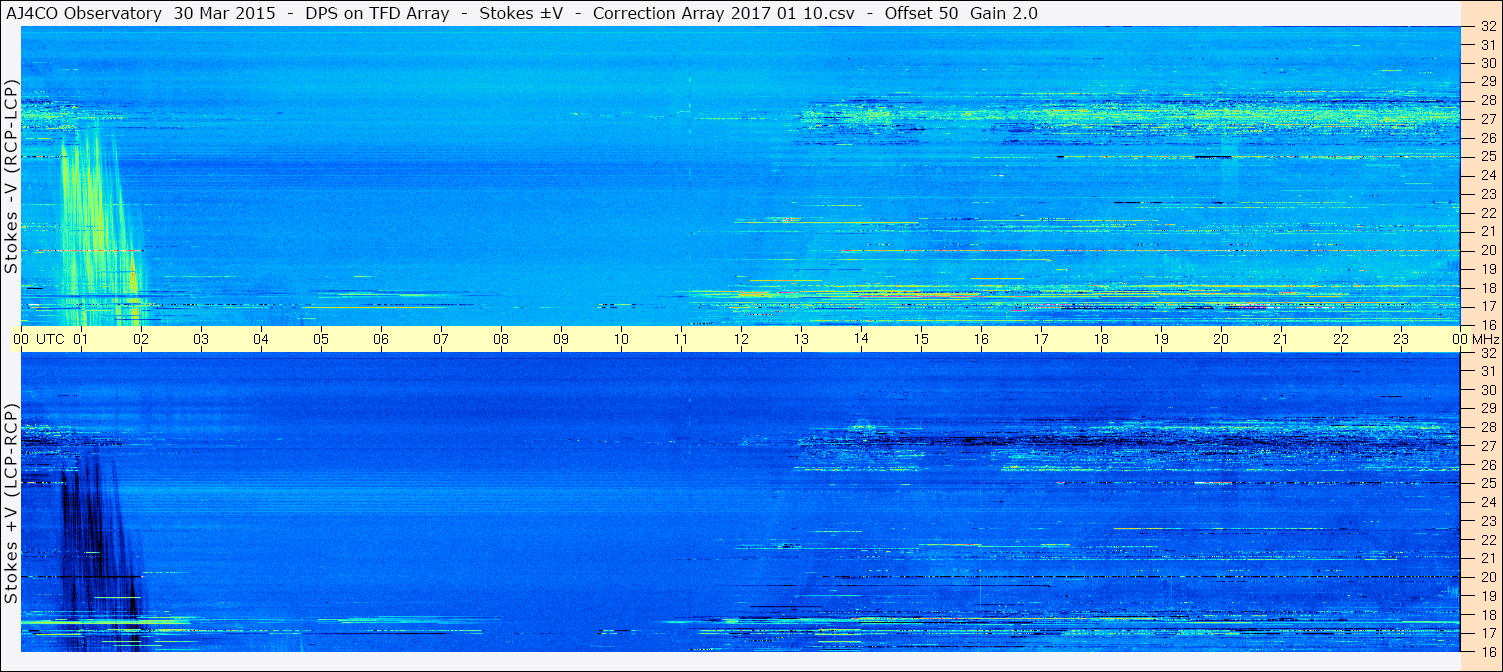Select the 19 hour mark on time axis
Image resolution: width=1503 pixels, height=672 pixels.
(x=1161, y=339)
